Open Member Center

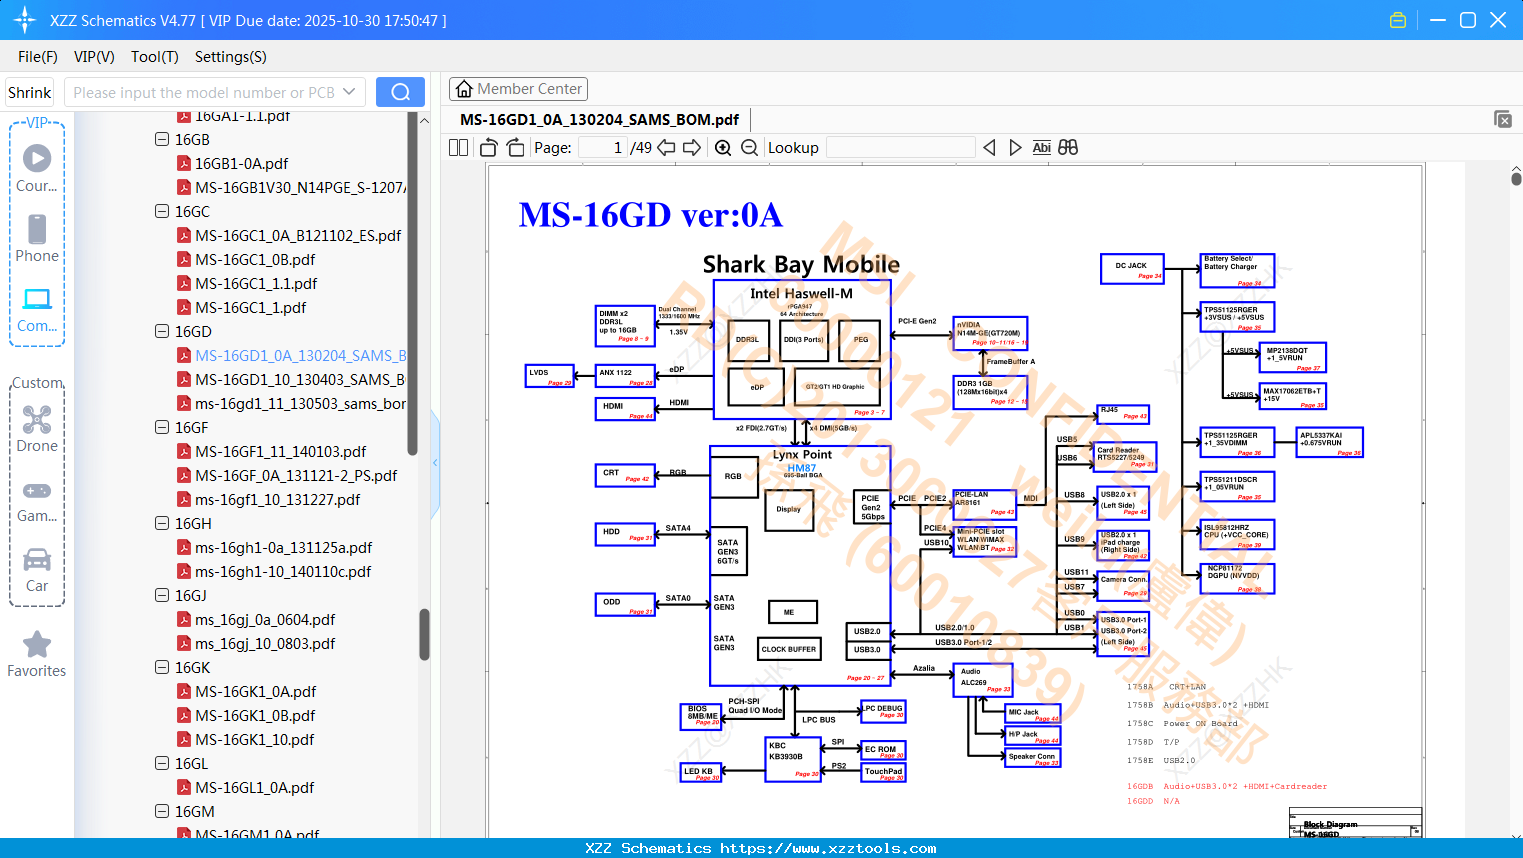tap(517, 89)
